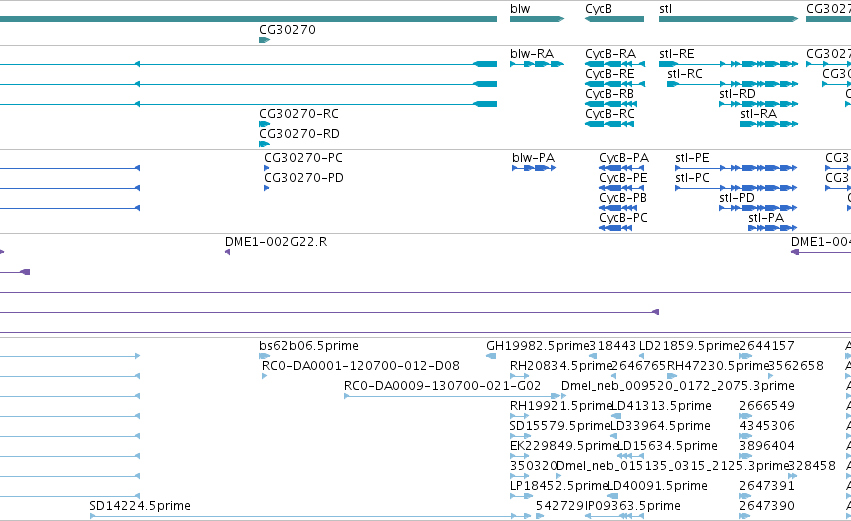Open the stl-PE protein feature
The width and height of the screenshot is (851, 521).
(736, 168)
